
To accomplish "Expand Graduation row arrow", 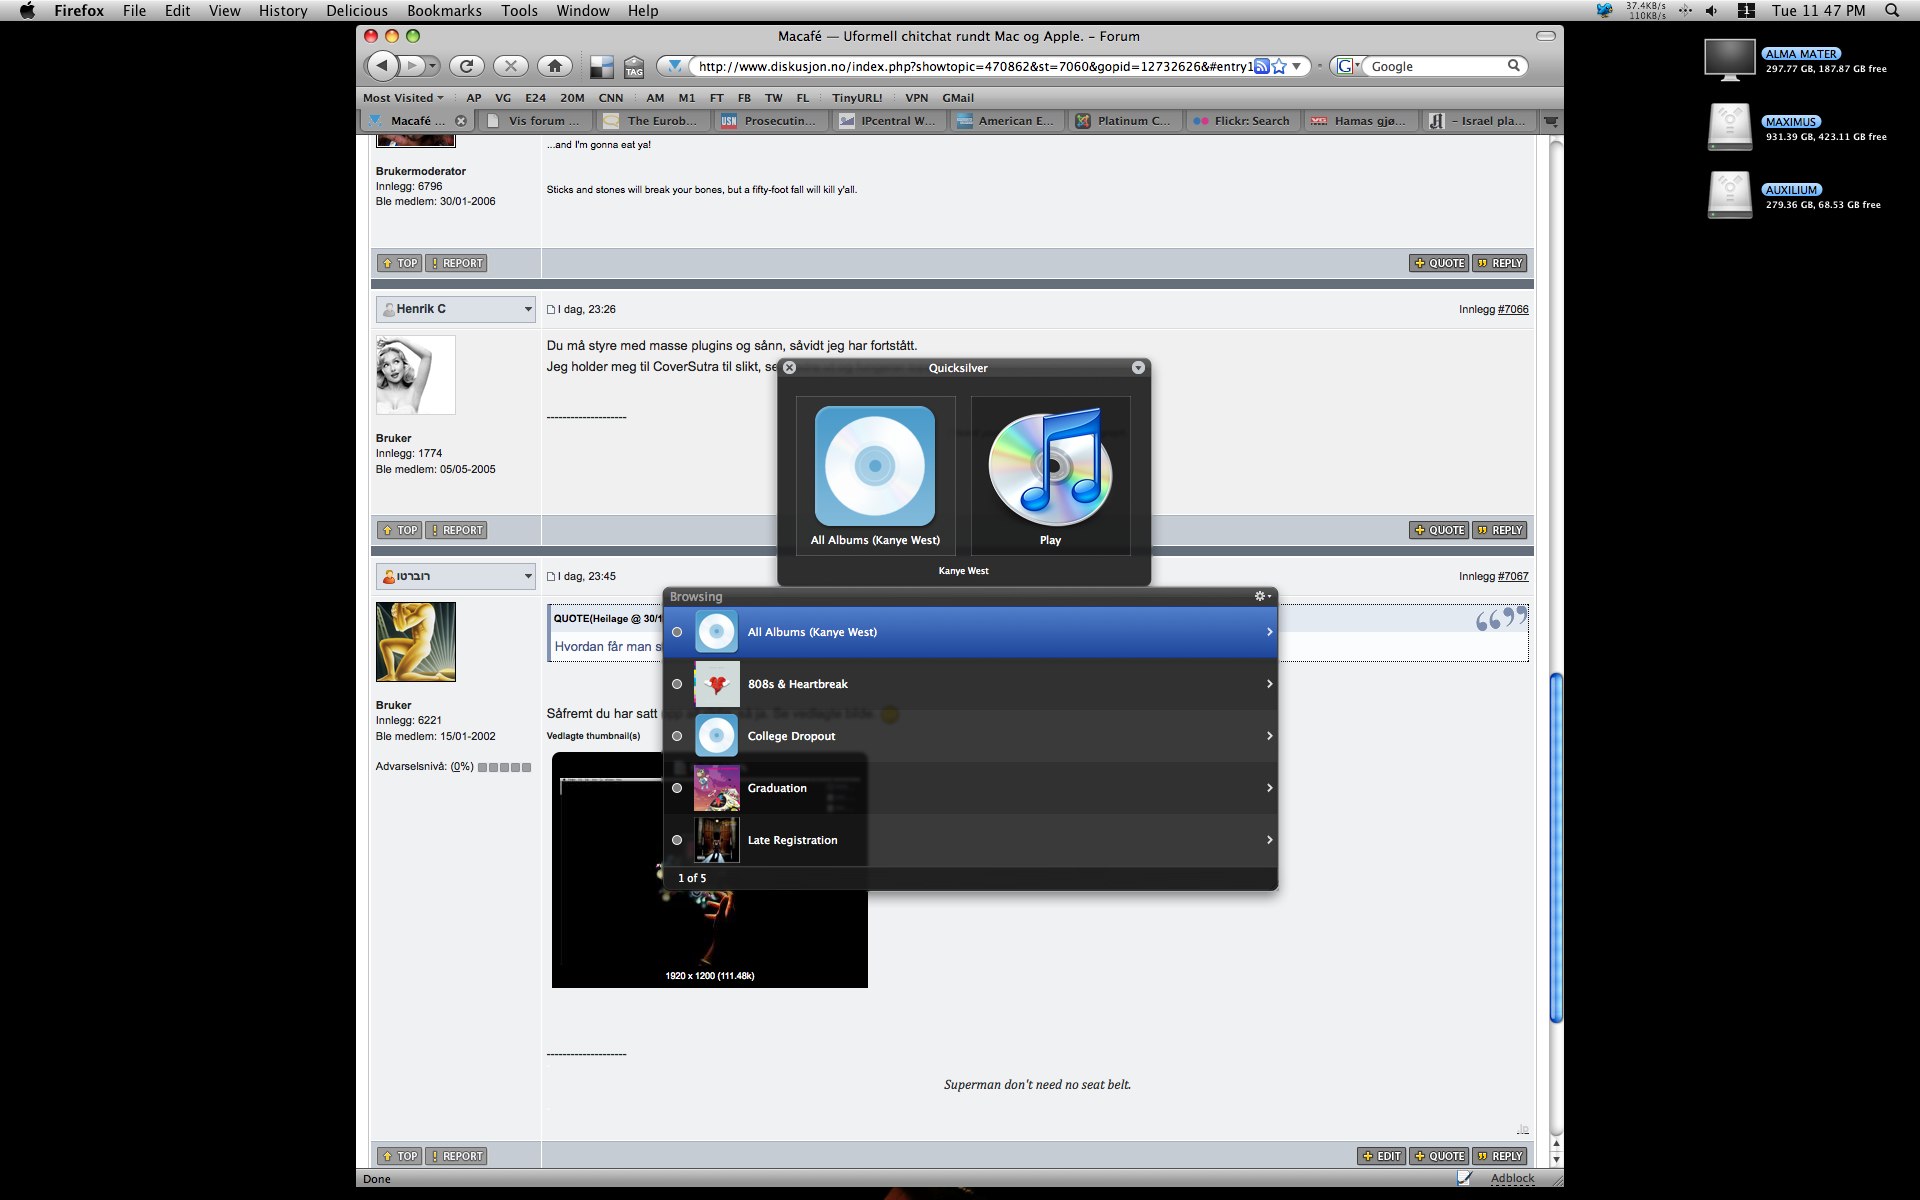I will 1269,788.
